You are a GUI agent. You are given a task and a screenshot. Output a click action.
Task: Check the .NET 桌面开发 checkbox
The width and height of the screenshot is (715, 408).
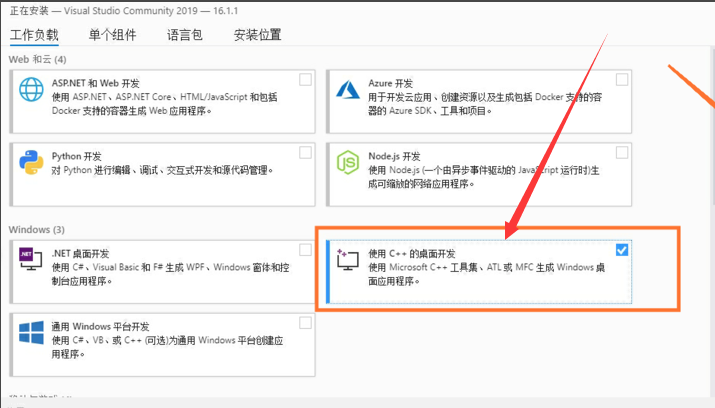click(x=306, y=250)
